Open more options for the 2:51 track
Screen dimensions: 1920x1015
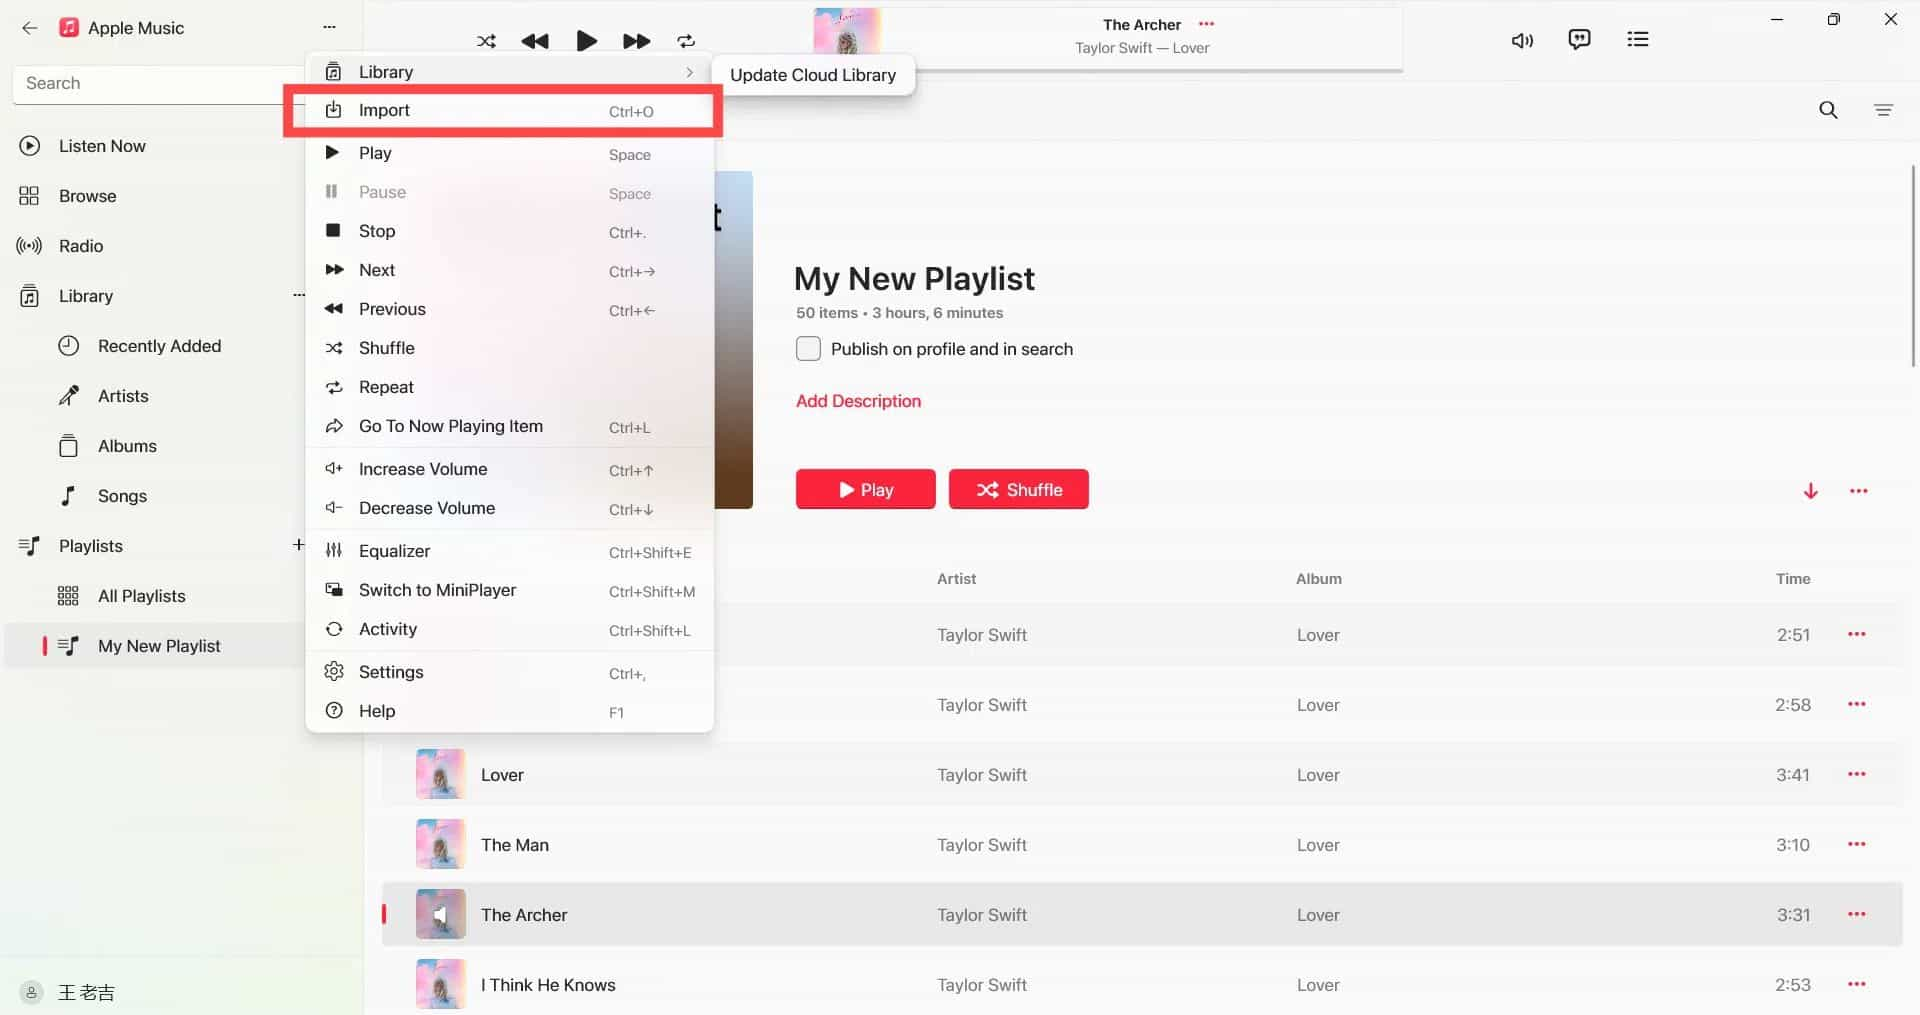(1857, 634)
